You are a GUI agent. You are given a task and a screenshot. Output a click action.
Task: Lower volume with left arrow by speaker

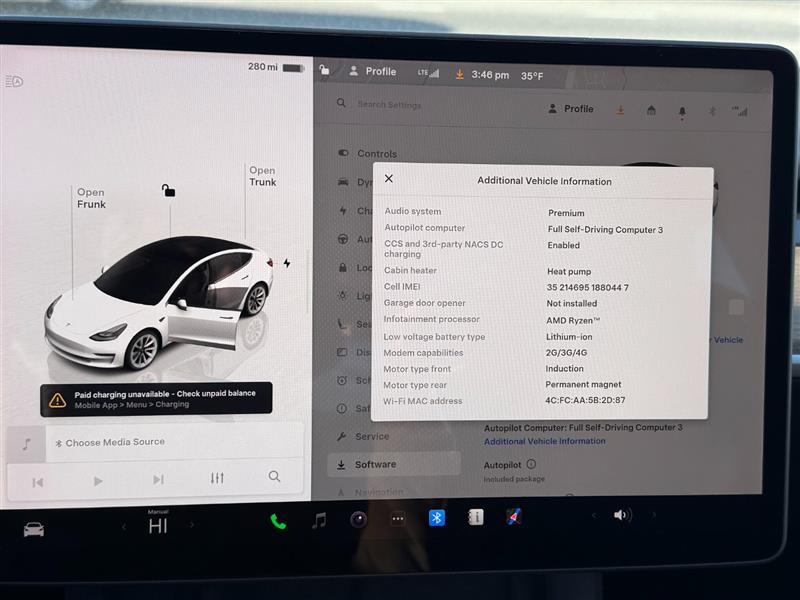(x=594, y=516)
